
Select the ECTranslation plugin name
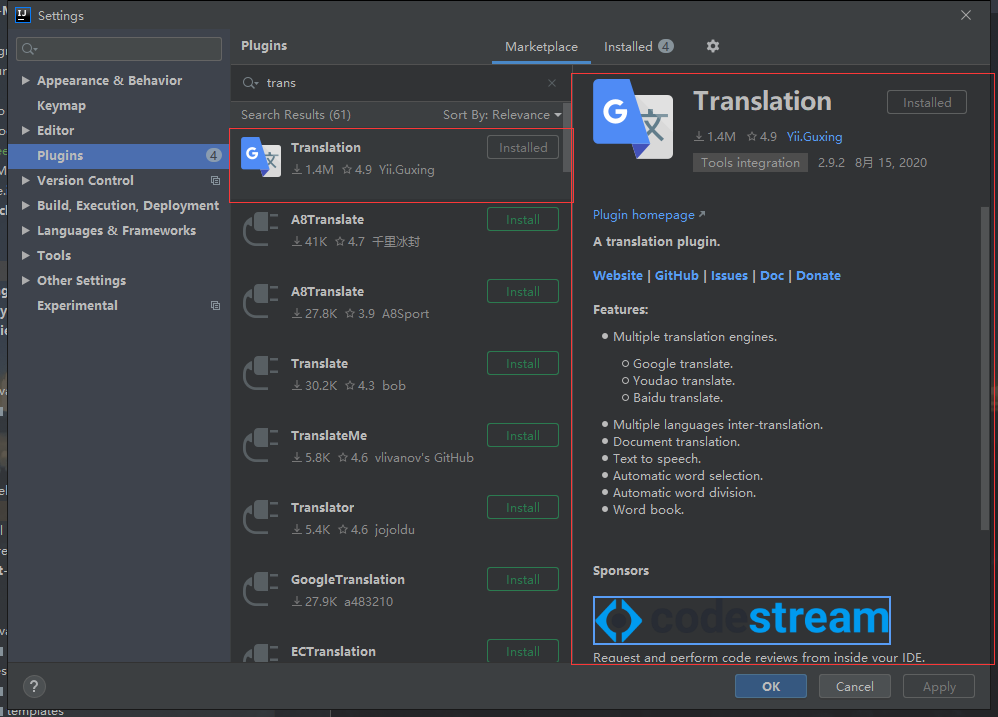[x=333, y=651]
